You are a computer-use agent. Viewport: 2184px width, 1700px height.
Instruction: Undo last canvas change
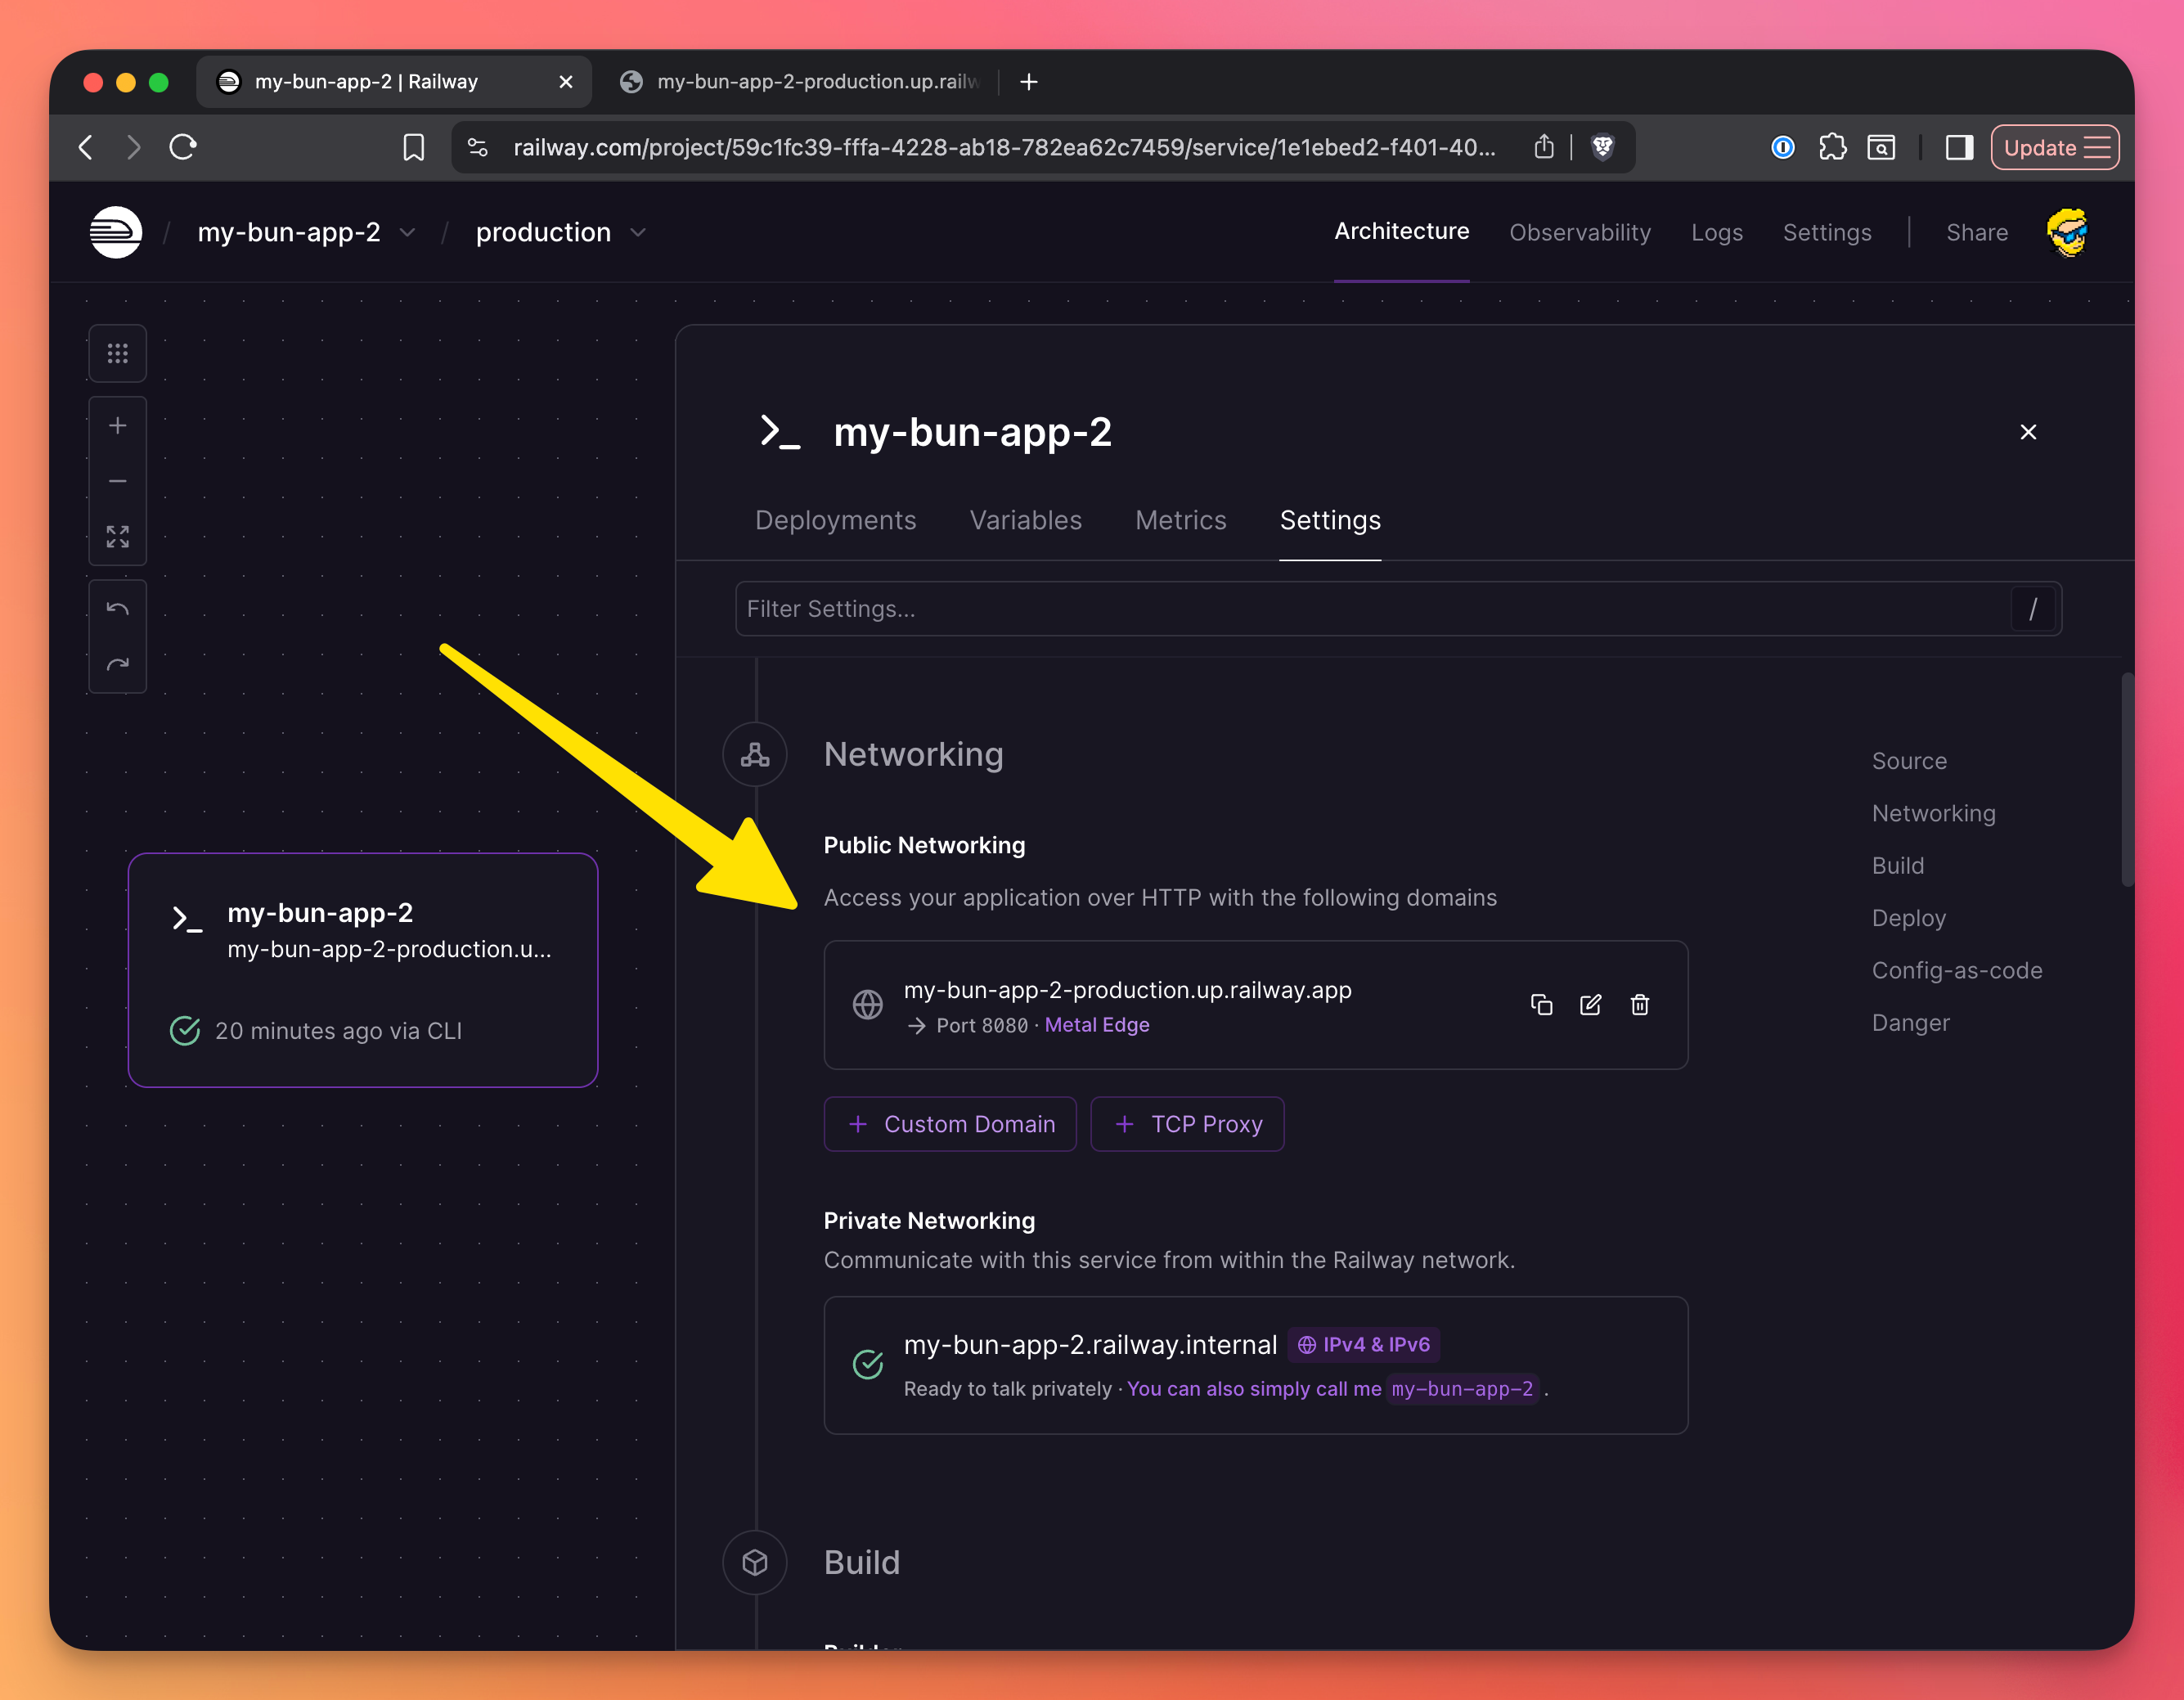coord(118,609)
